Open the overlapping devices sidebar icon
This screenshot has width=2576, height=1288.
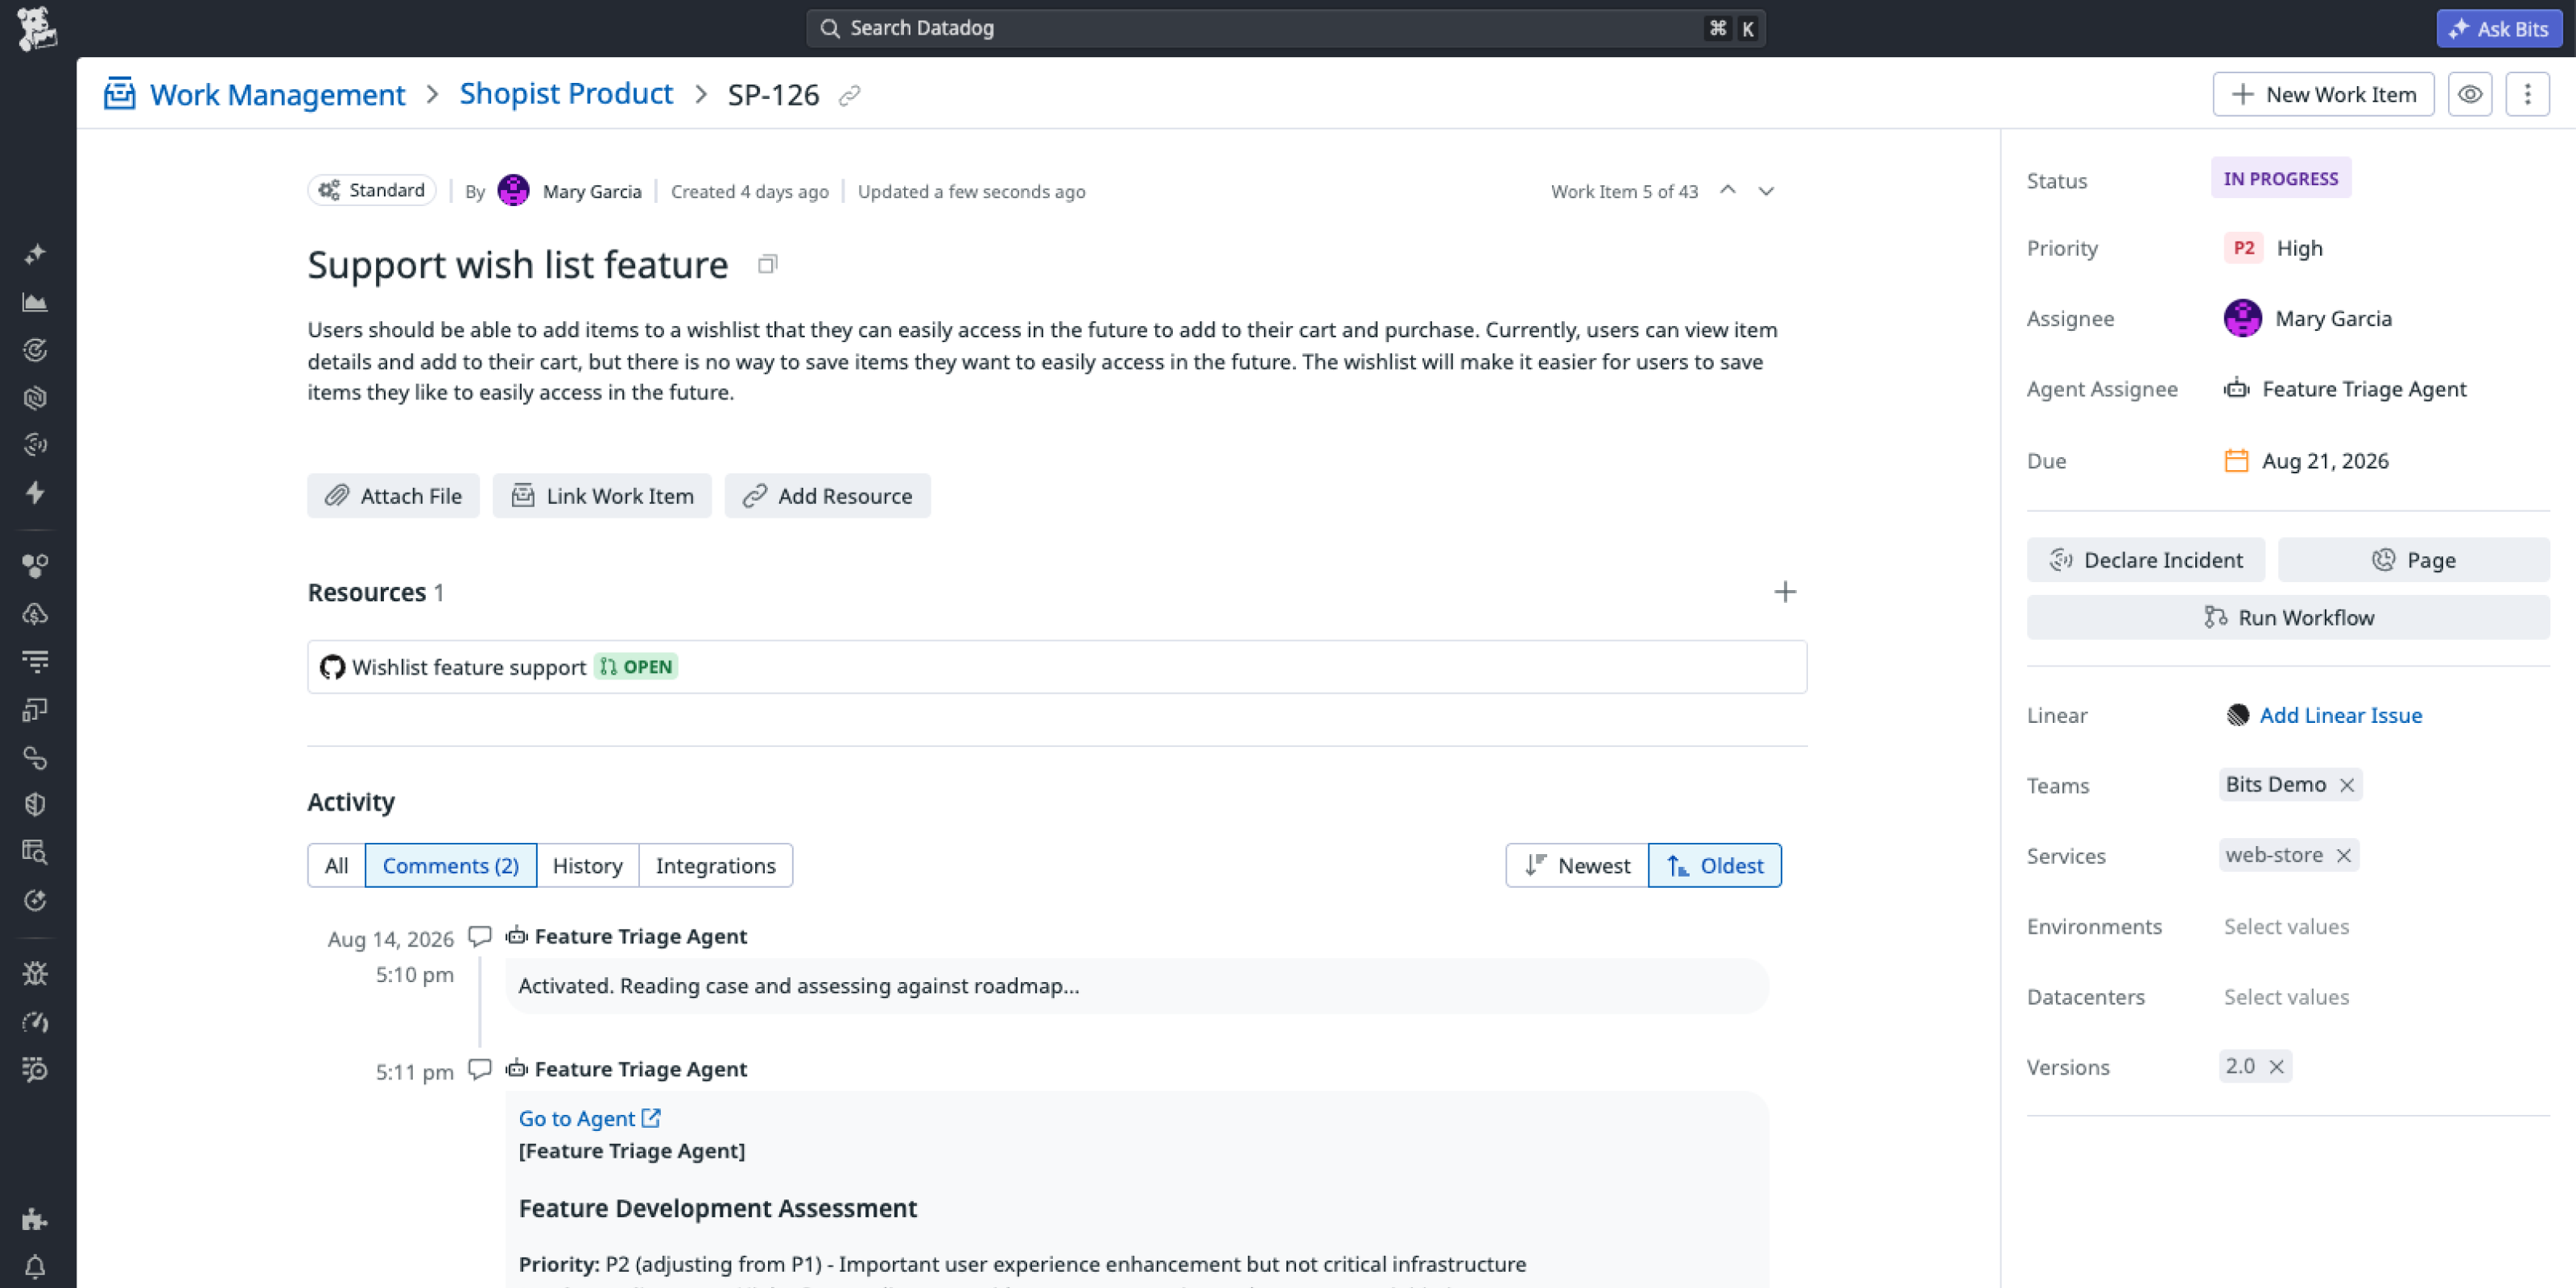(x=35, y=709)
